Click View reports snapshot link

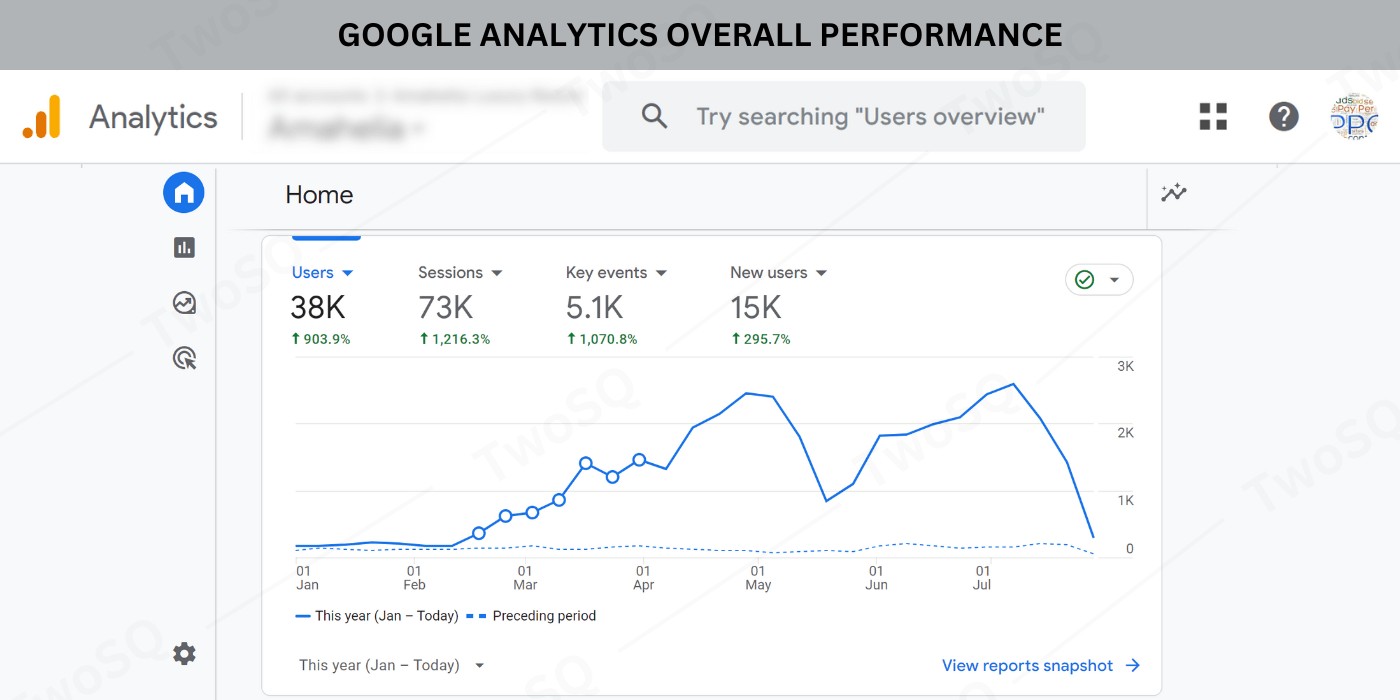coord(1040,665)
